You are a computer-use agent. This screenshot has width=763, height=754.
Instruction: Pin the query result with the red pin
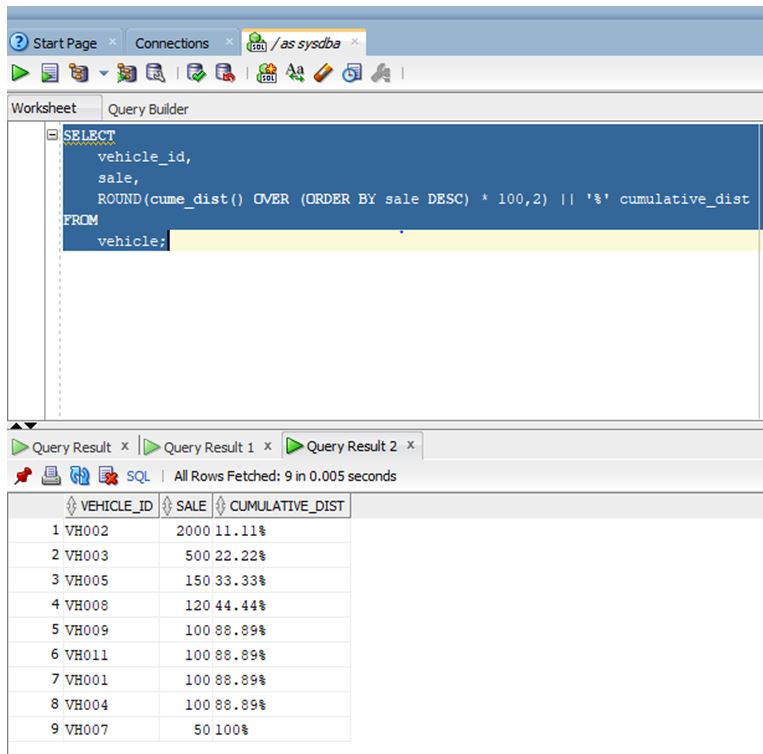[22, 476]
